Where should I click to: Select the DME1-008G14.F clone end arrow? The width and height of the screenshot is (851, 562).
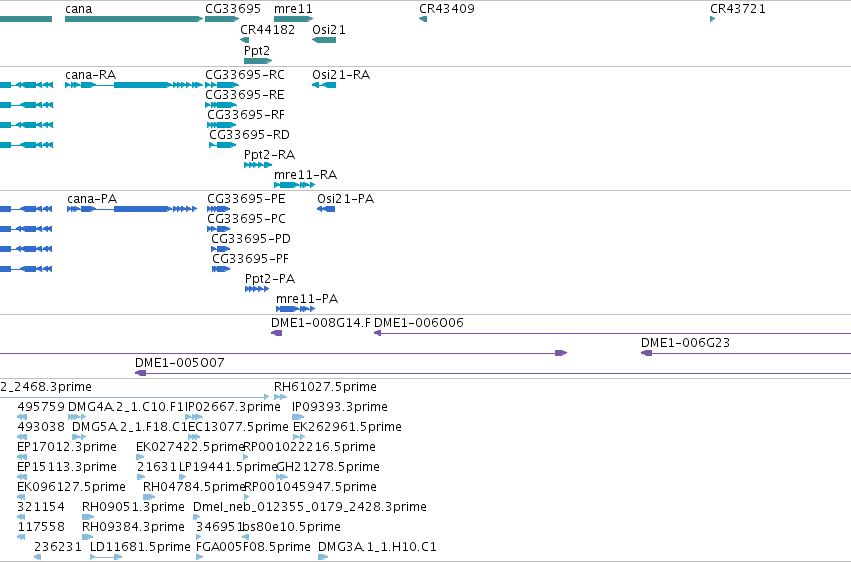(277, 333)
